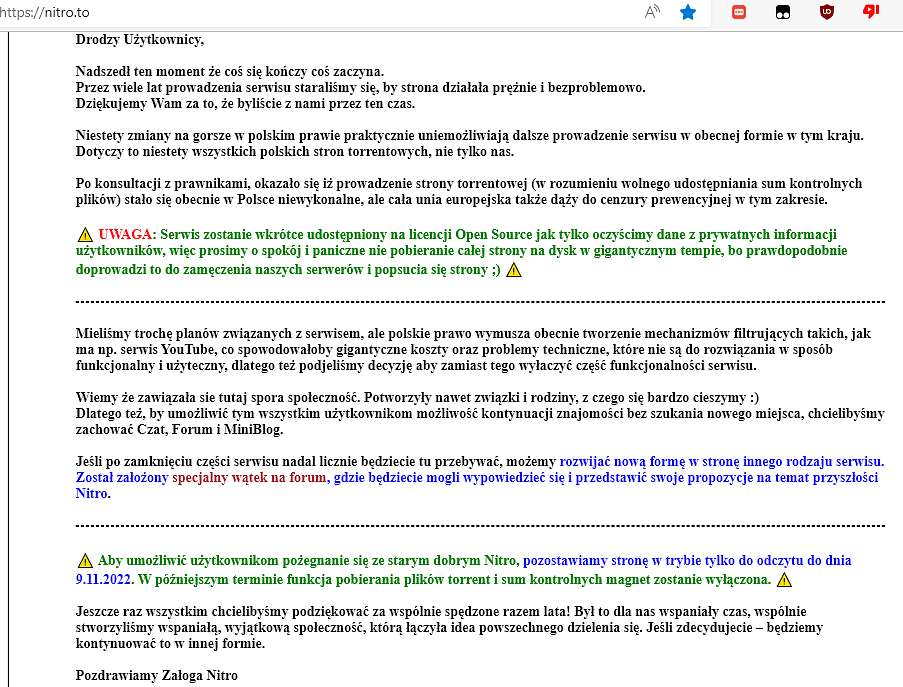This screenshot has width=903, height=687.
Task: Click the warning icon before UWAGA
Action: pos(85,234)
